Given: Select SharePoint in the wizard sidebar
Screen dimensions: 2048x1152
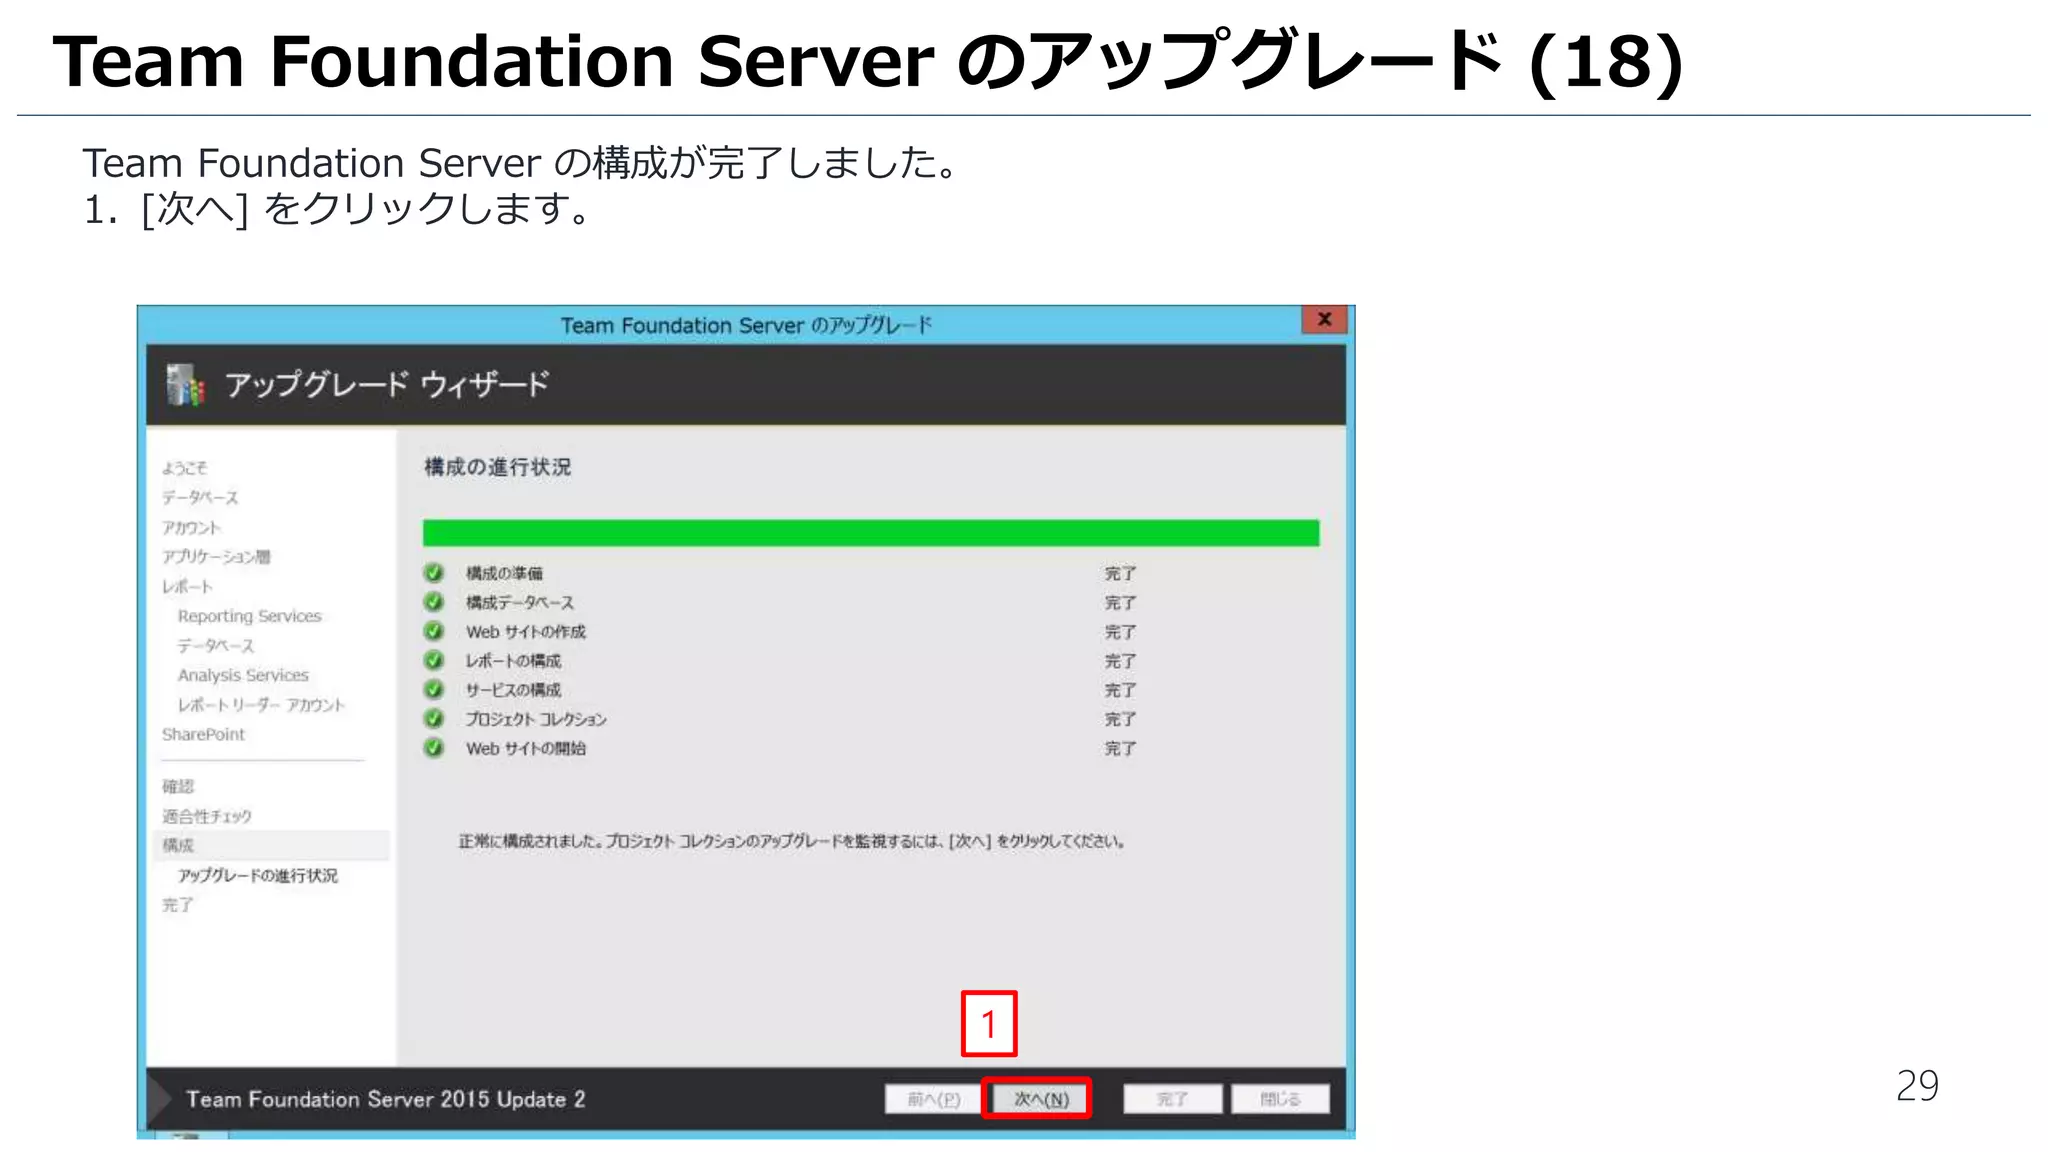Looking at the screenshot, I should coord(203,734).
